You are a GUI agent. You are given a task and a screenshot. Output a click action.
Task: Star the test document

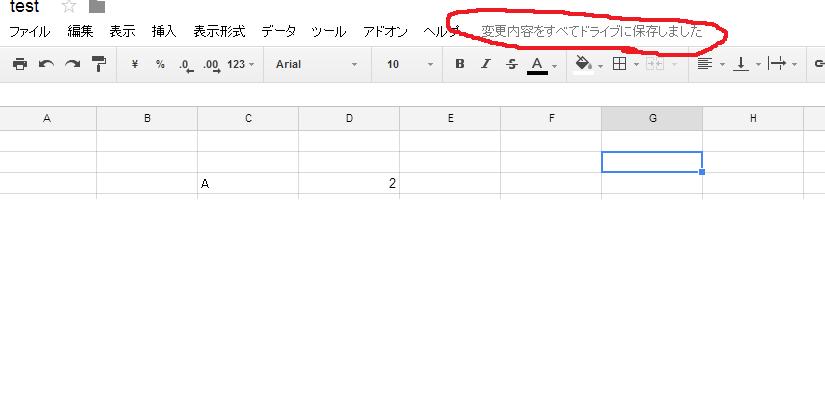click(x=69, y=6)
